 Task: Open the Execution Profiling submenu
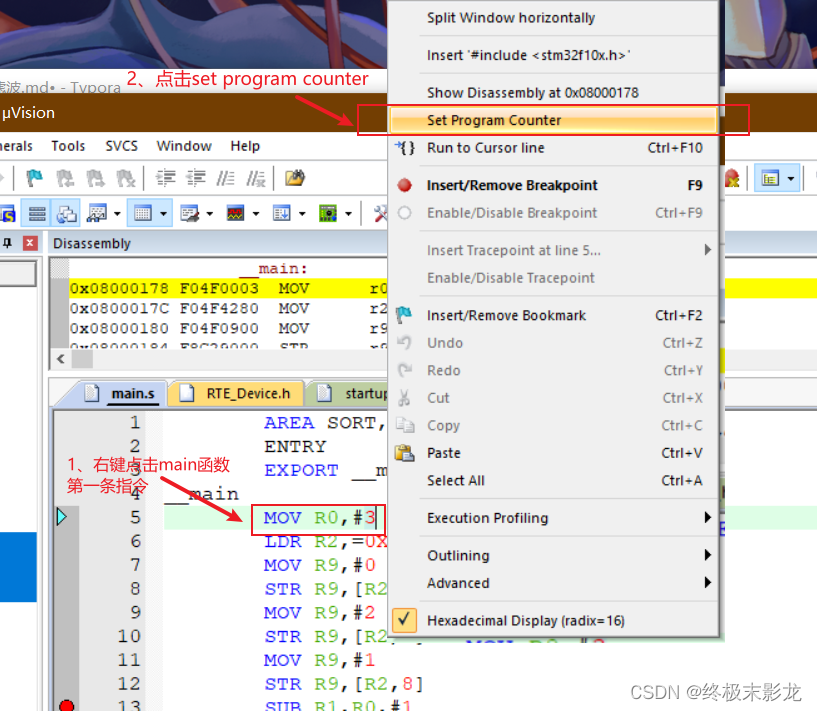tap(553, 518)
